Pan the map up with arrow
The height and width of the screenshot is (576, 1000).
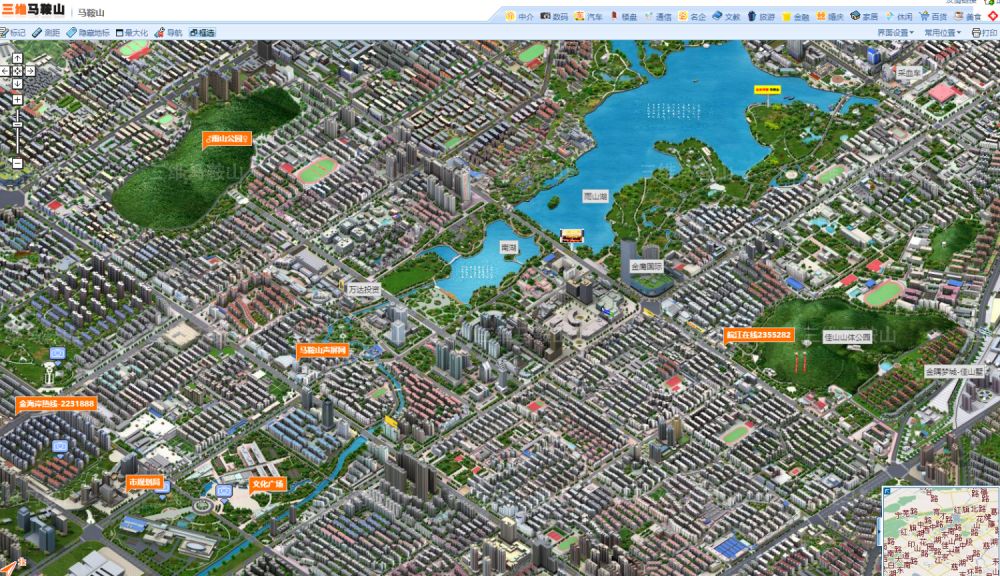(x=17, y=59)
